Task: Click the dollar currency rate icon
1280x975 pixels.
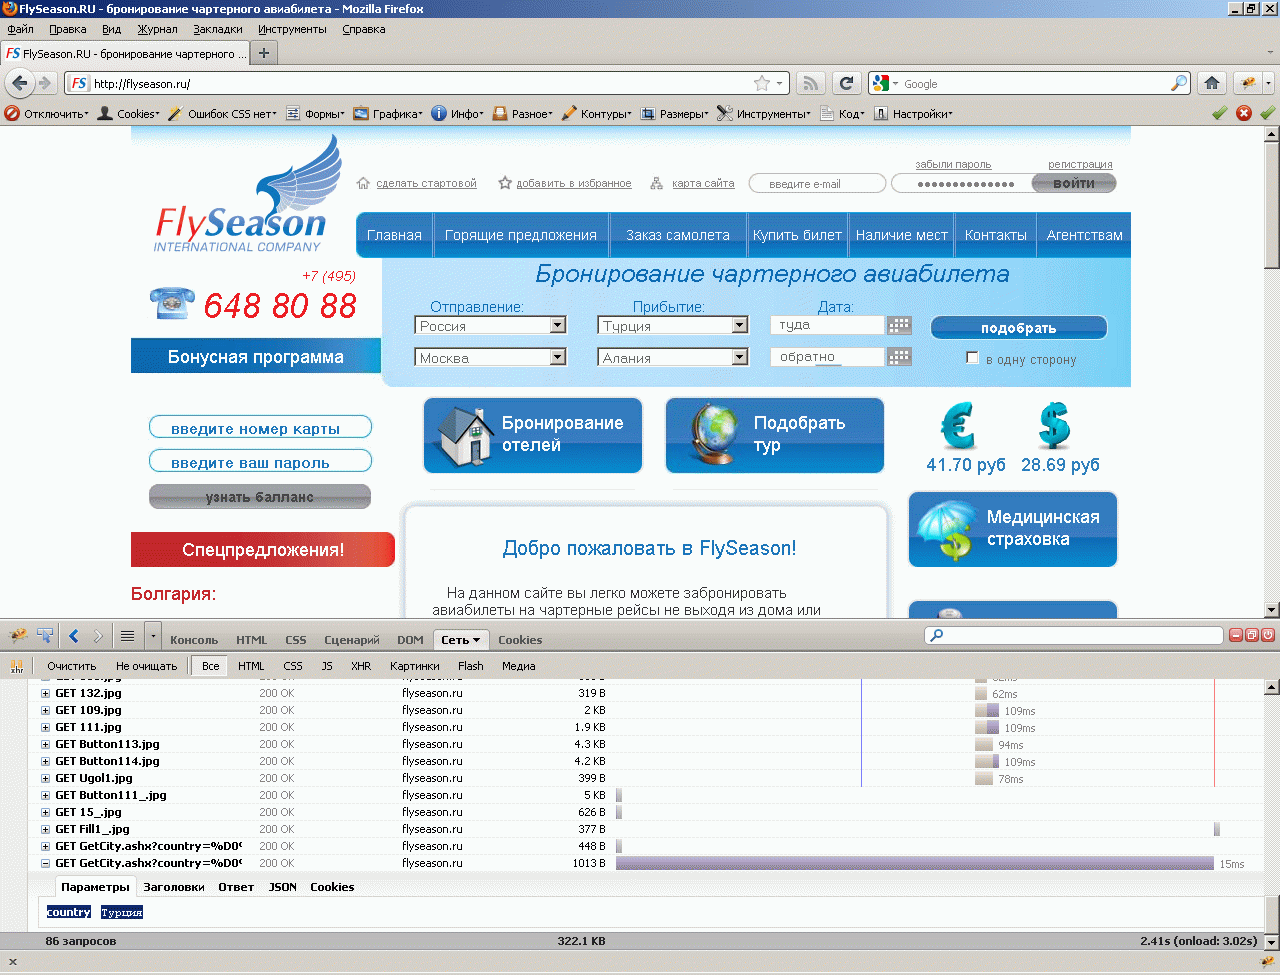Action: point(1054,426)
